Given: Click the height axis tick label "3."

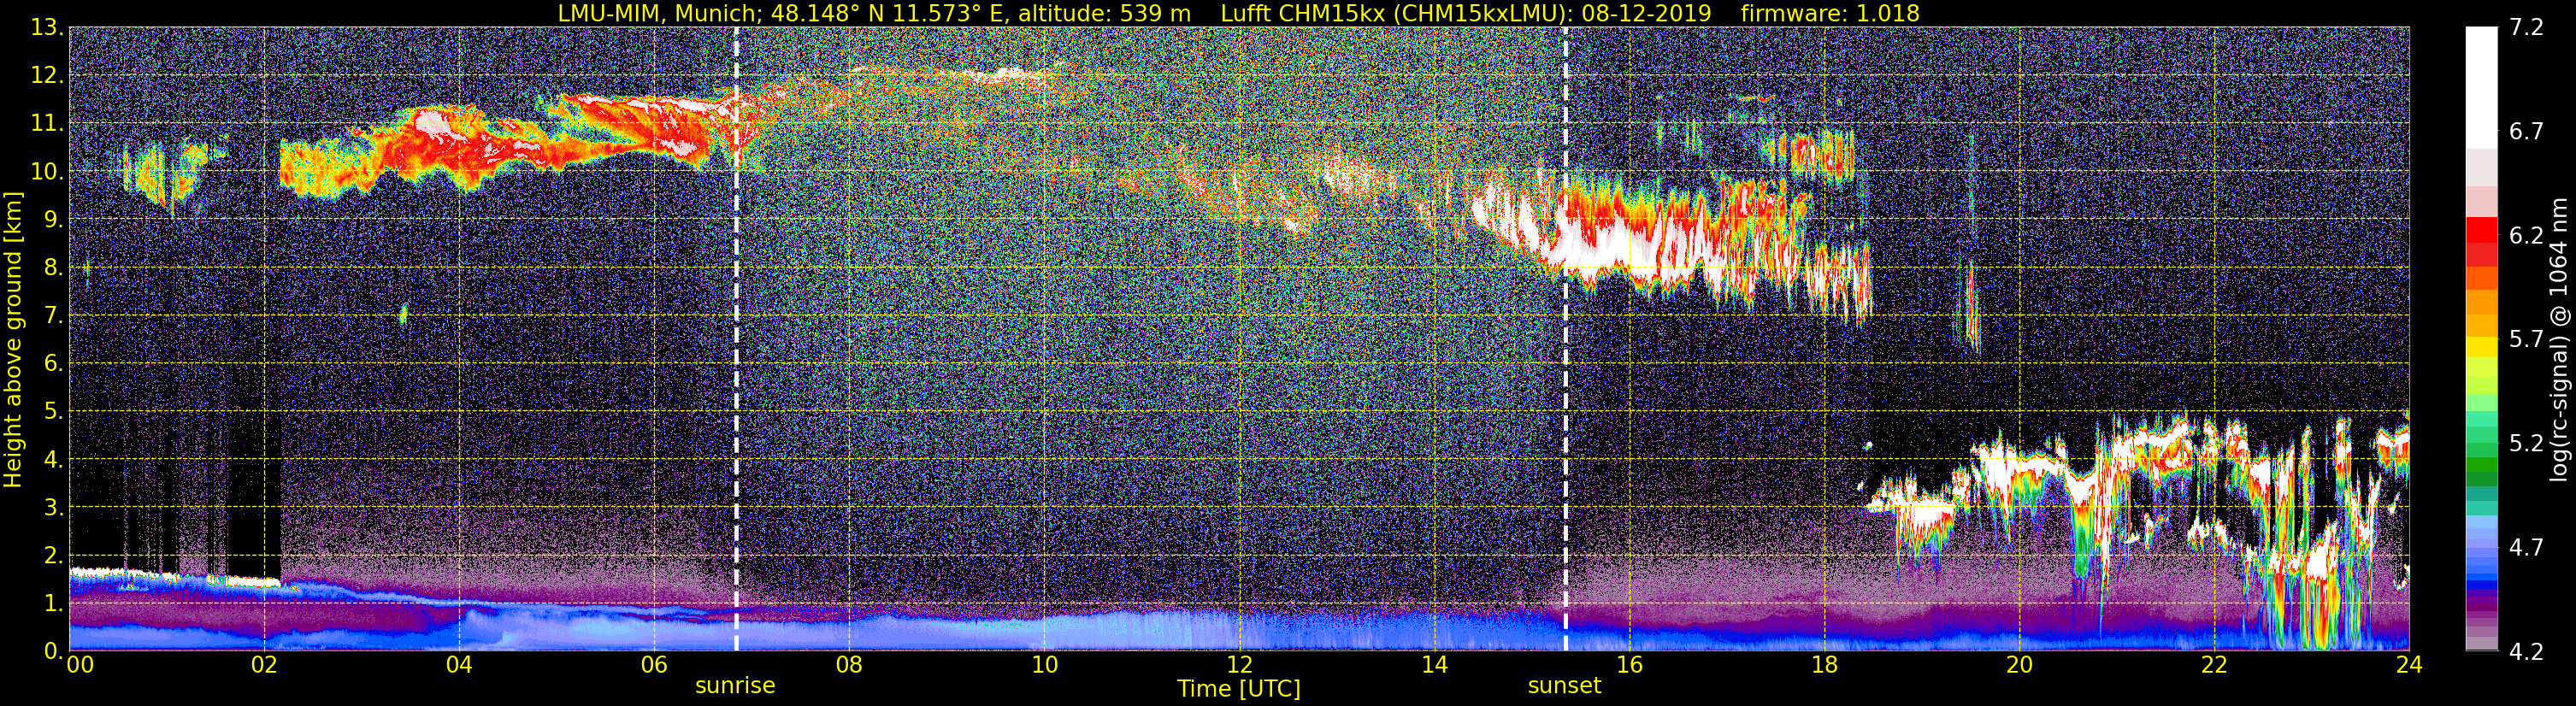Looking at the screenshot, I should point(53,508).
